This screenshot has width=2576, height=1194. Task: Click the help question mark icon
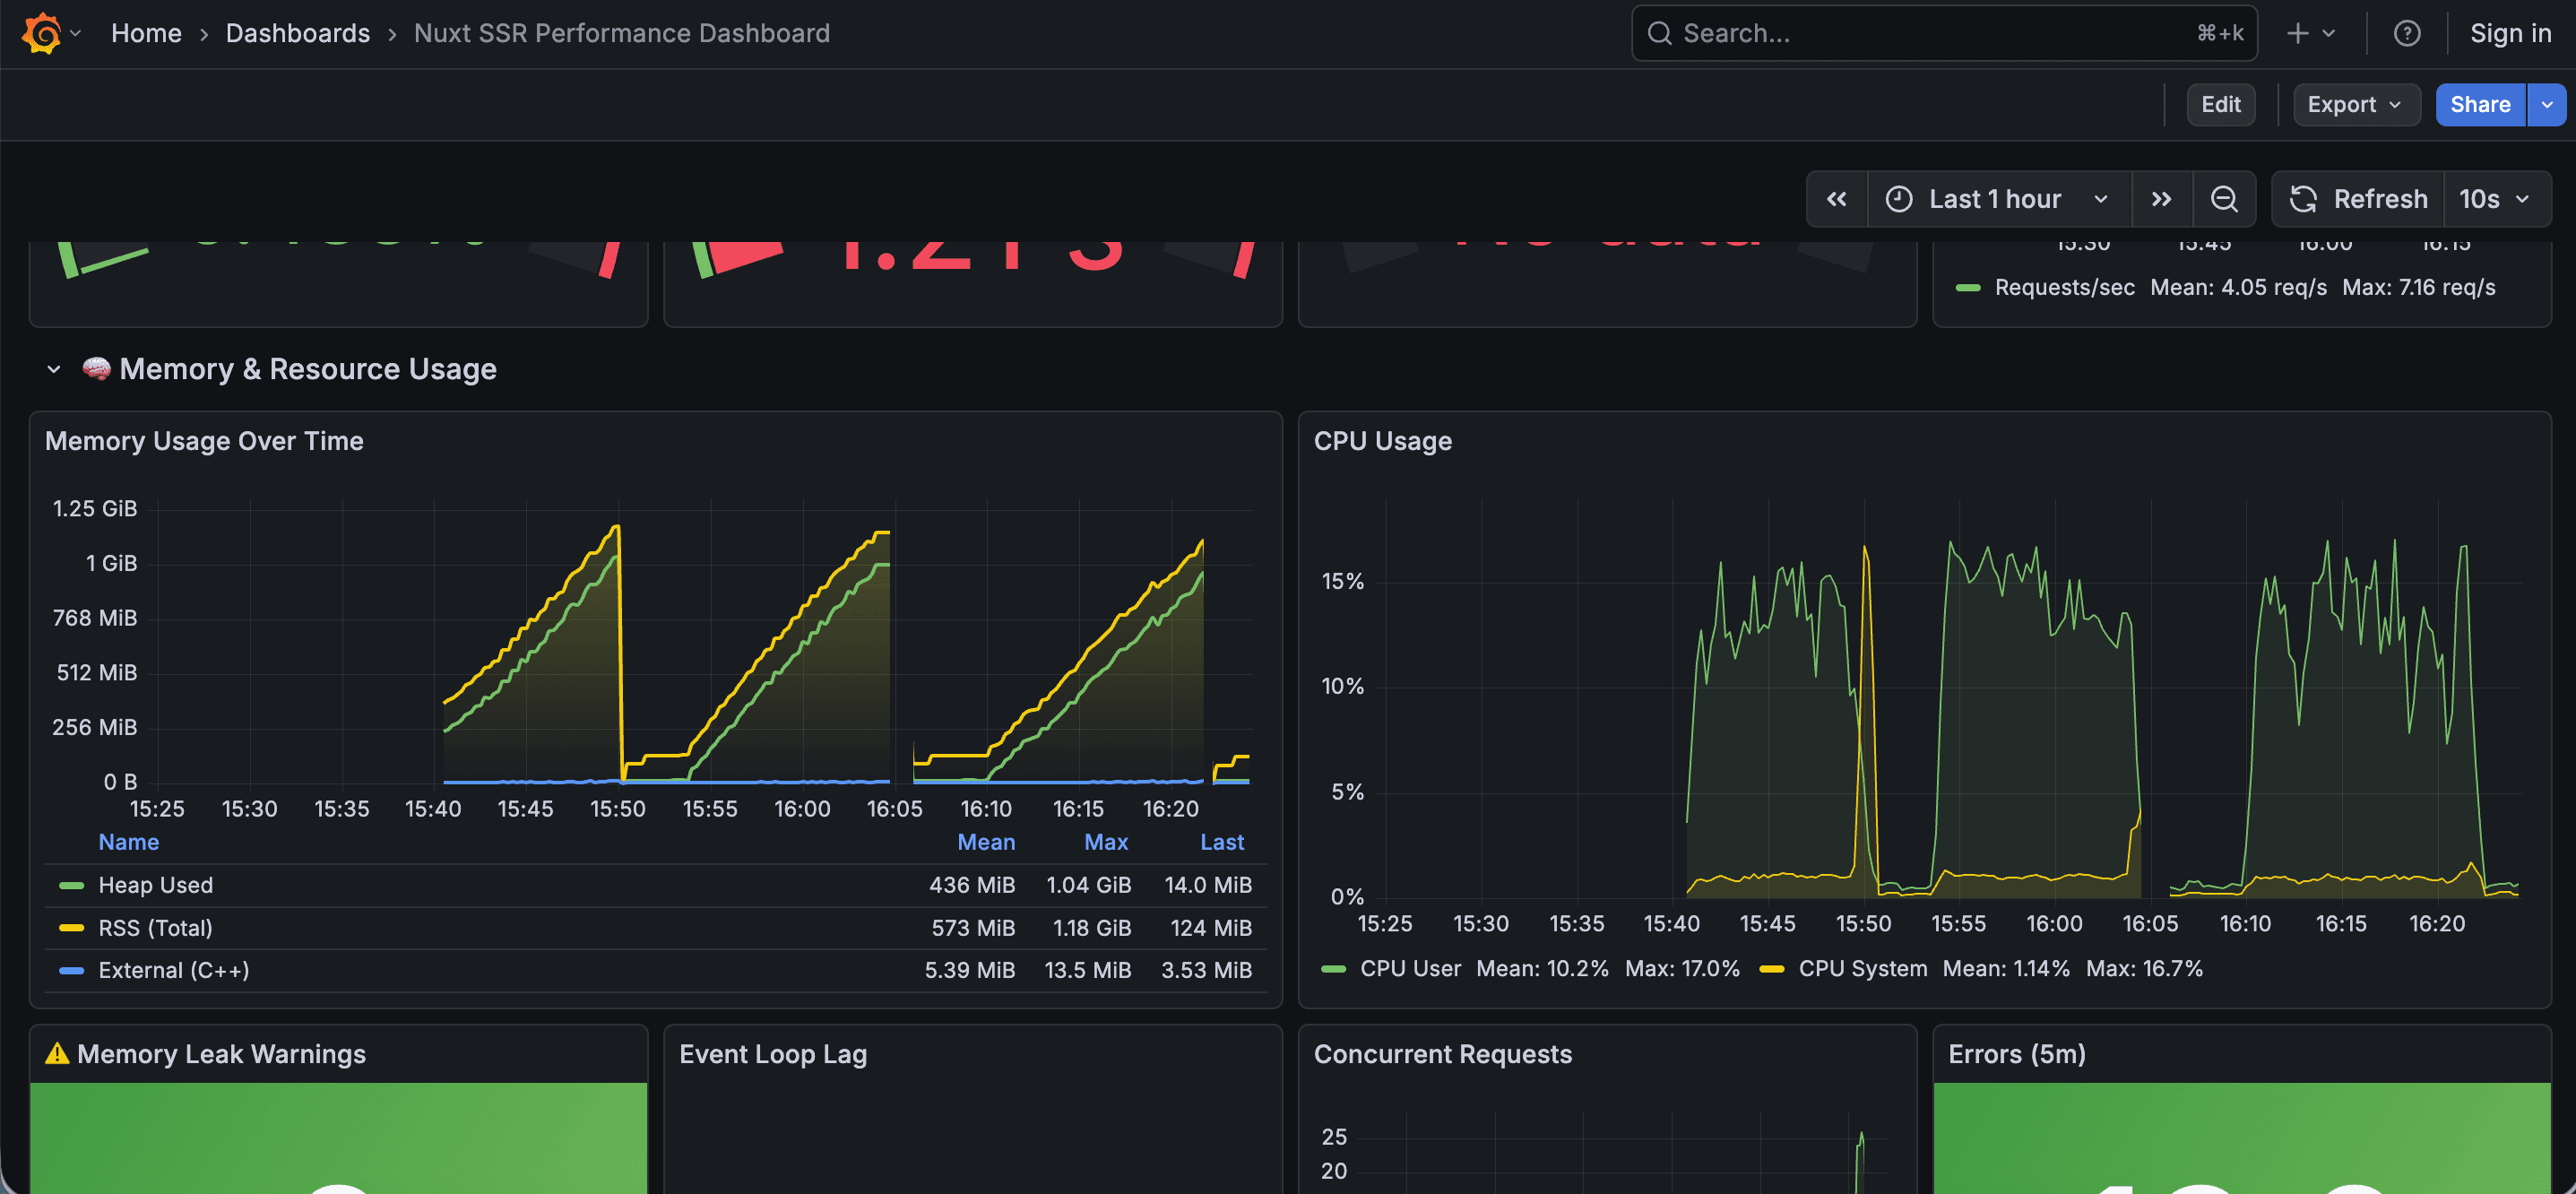click(x=2407, y=33)
